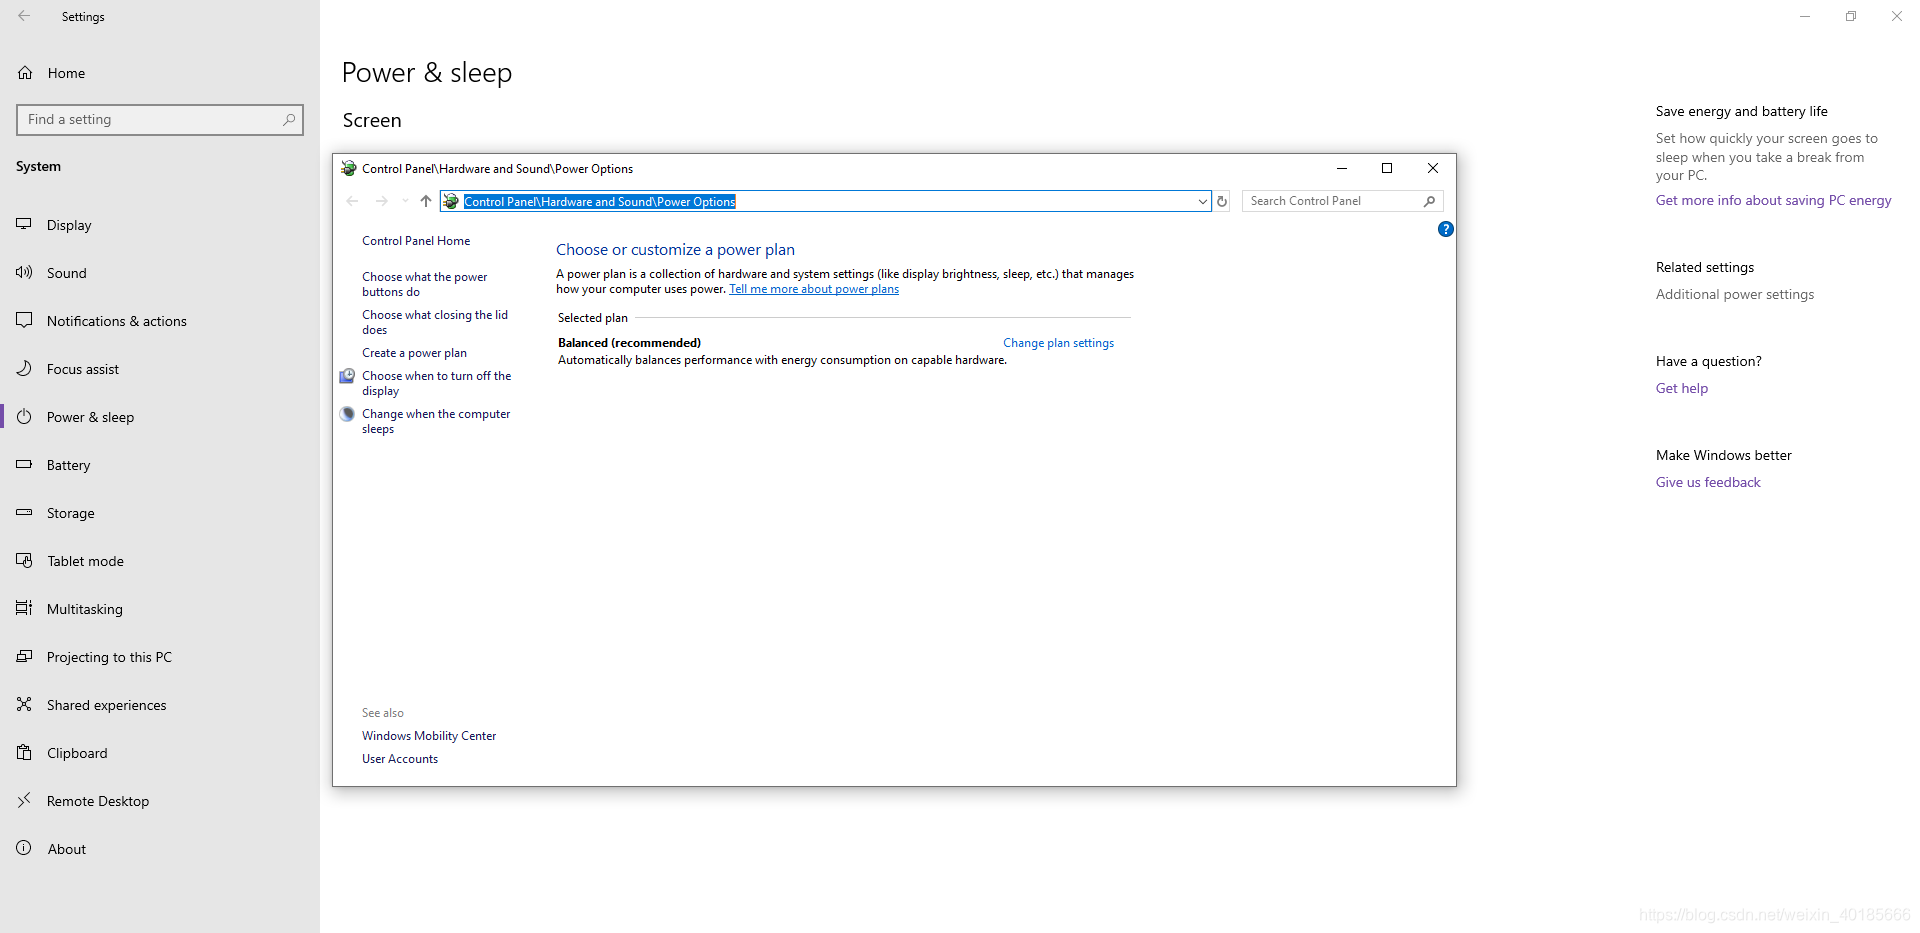Click the Focus assist moon icon

[24, 368]
